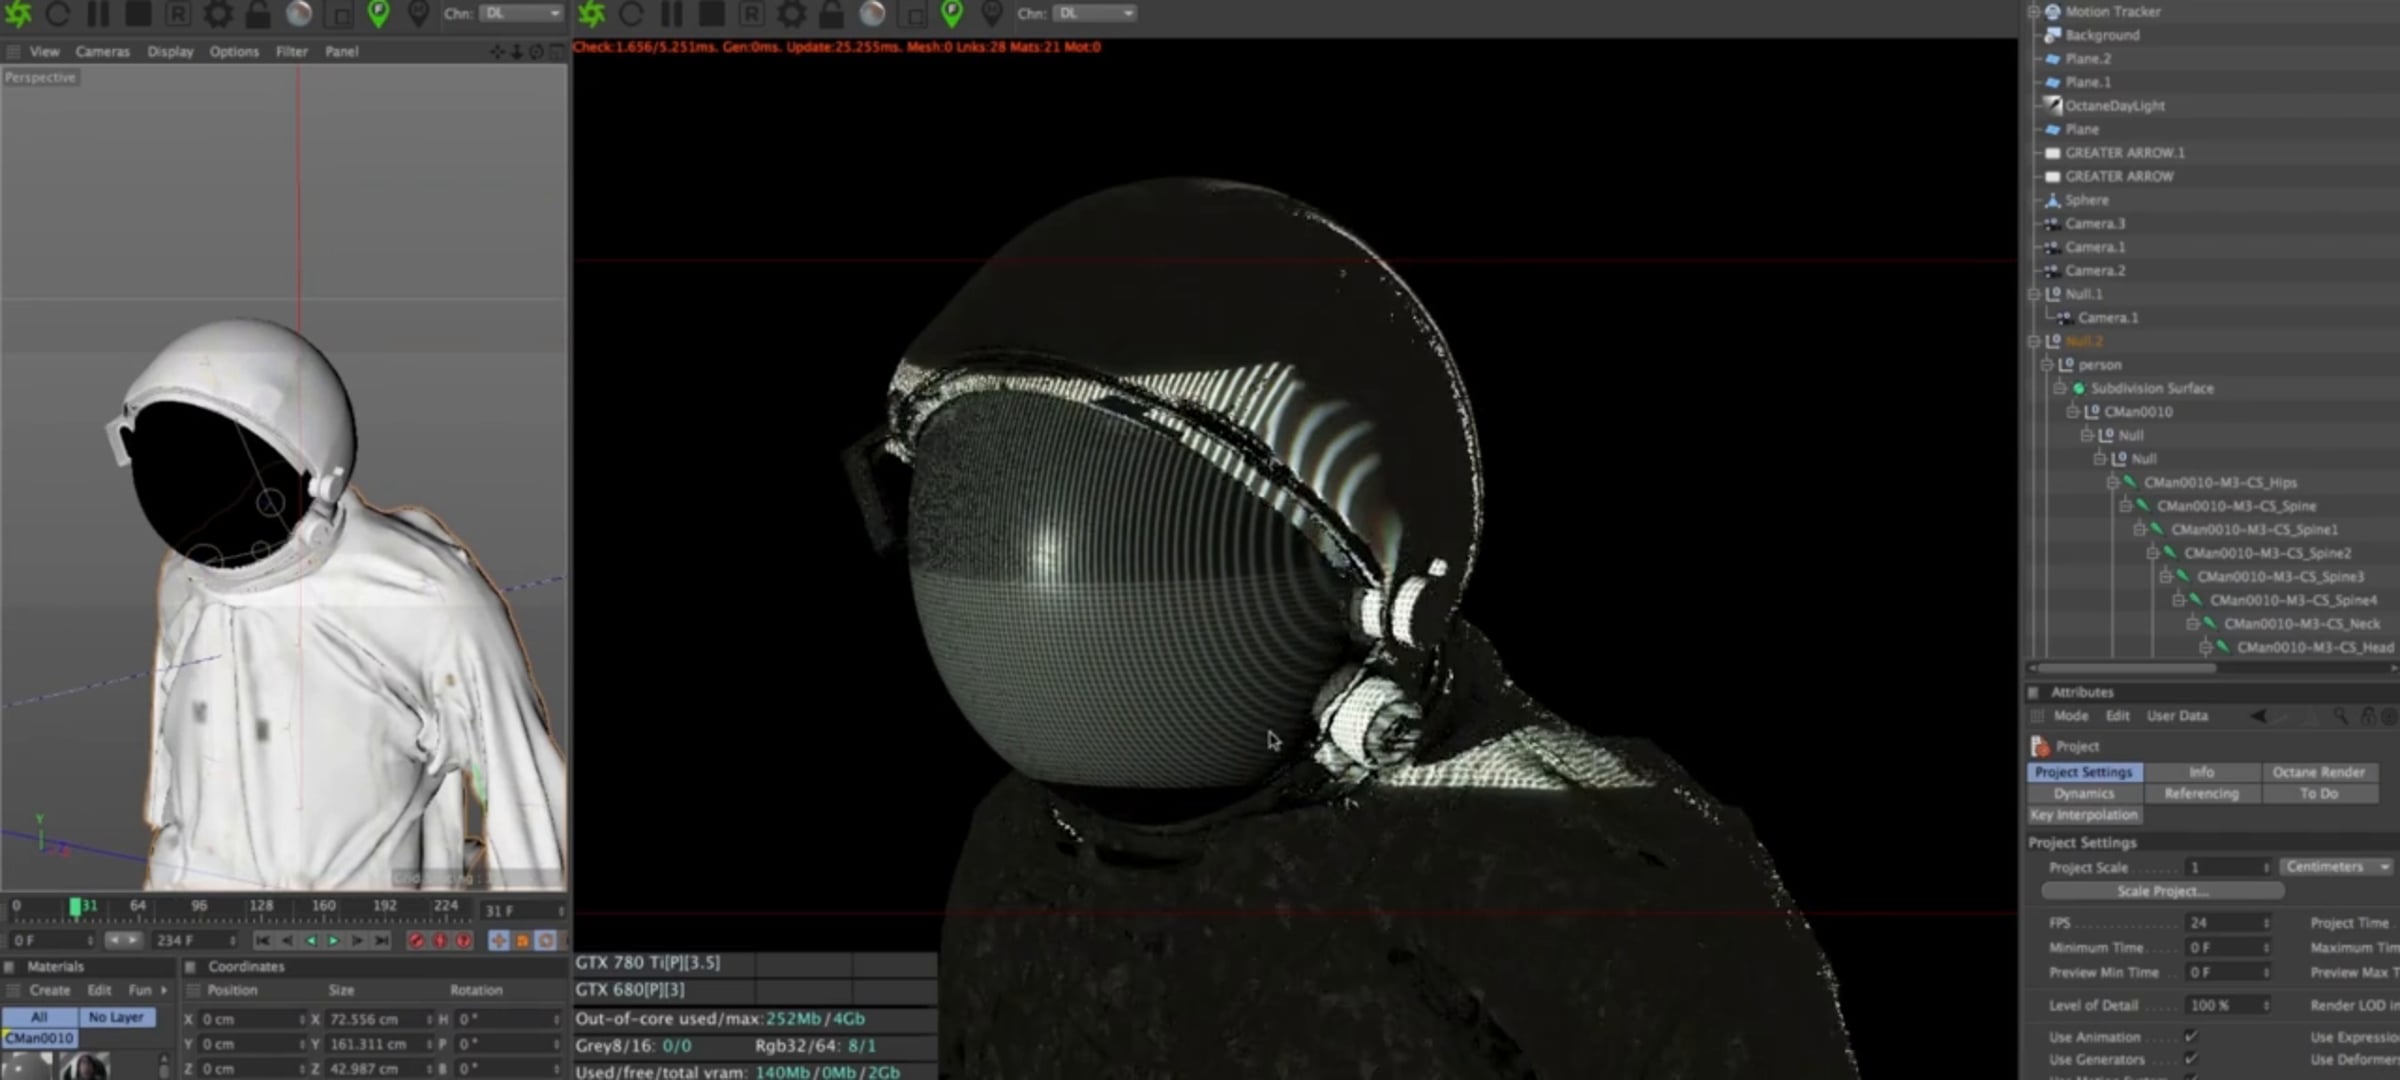
Task: Open the Chn dropdown above the render view
Action: (x=1097, y=14)
